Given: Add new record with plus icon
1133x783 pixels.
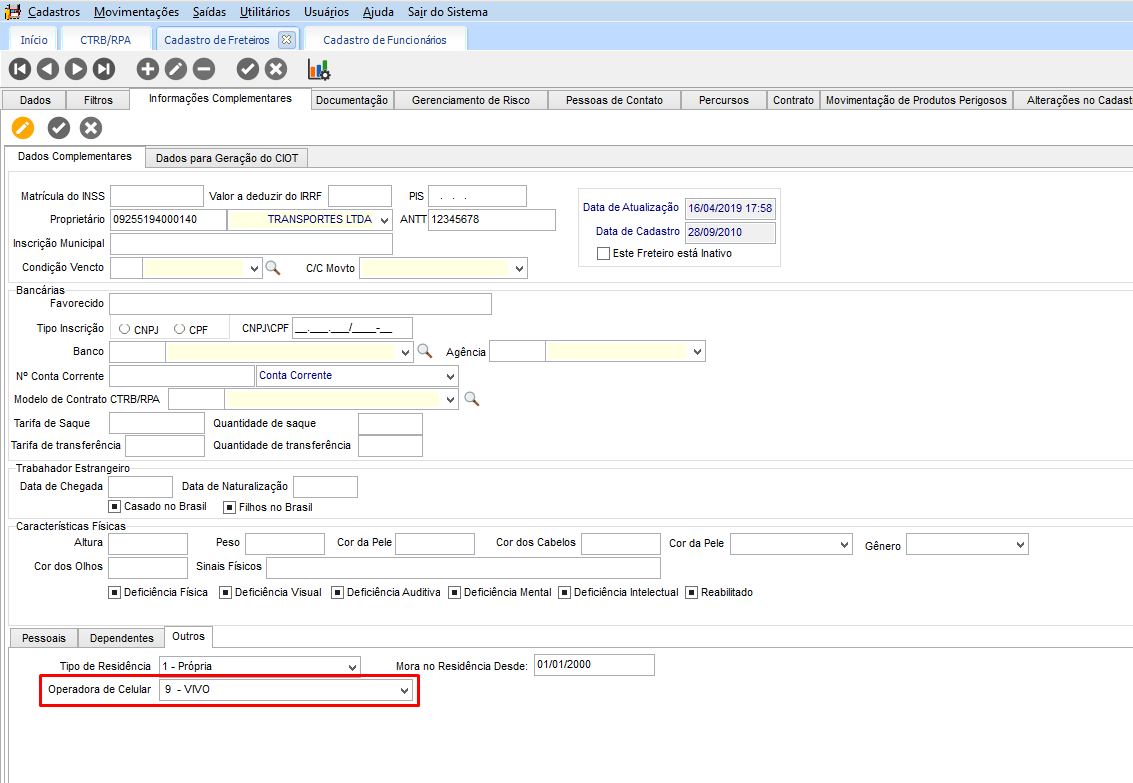Looking at the screenshot, I should click(148, 69).
